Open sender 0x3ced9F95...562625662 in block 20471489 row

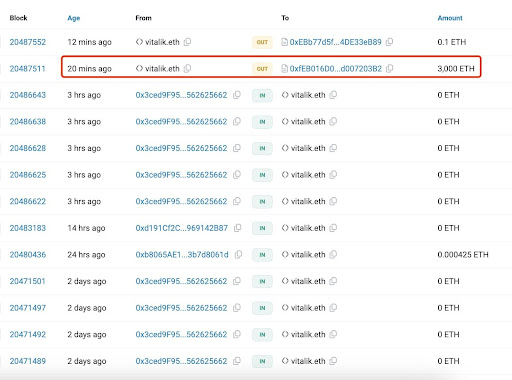coord(181,361)
